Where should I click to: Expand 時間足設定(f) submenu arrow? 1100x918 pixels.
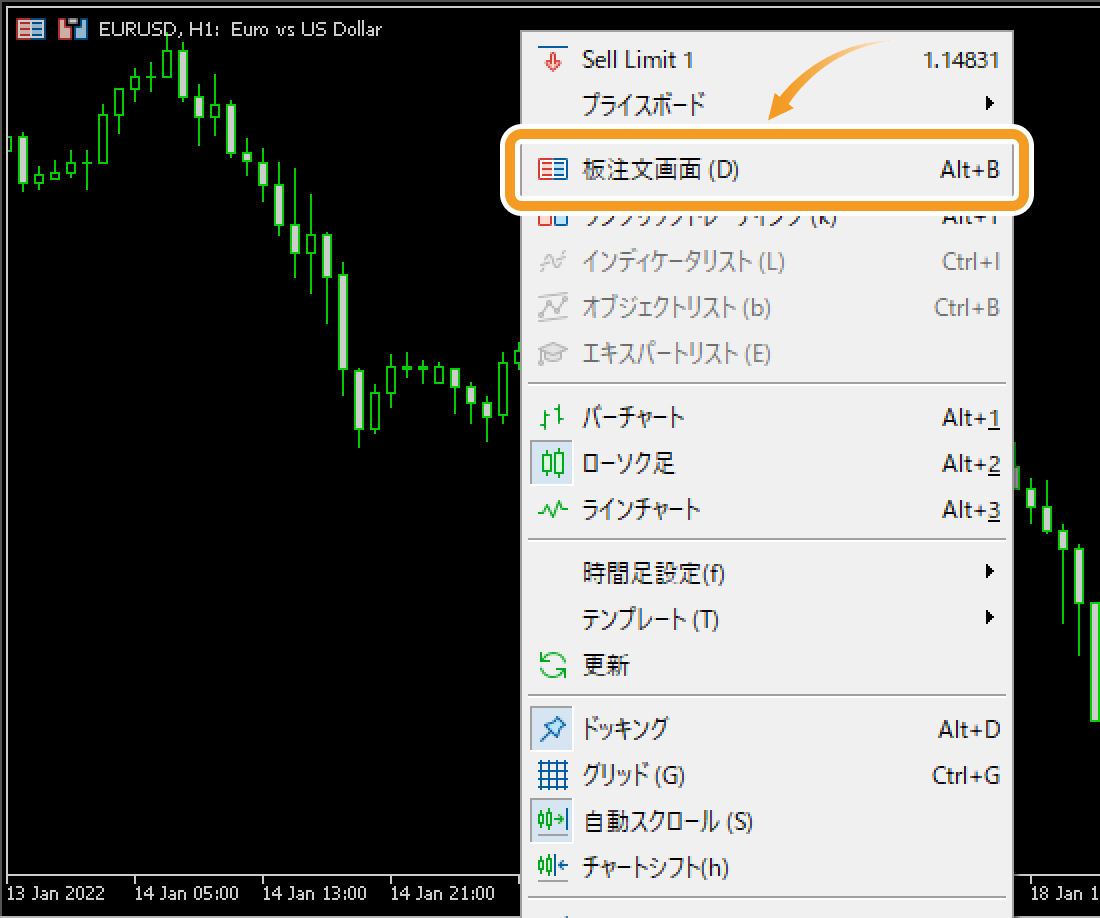coord(990,572)
